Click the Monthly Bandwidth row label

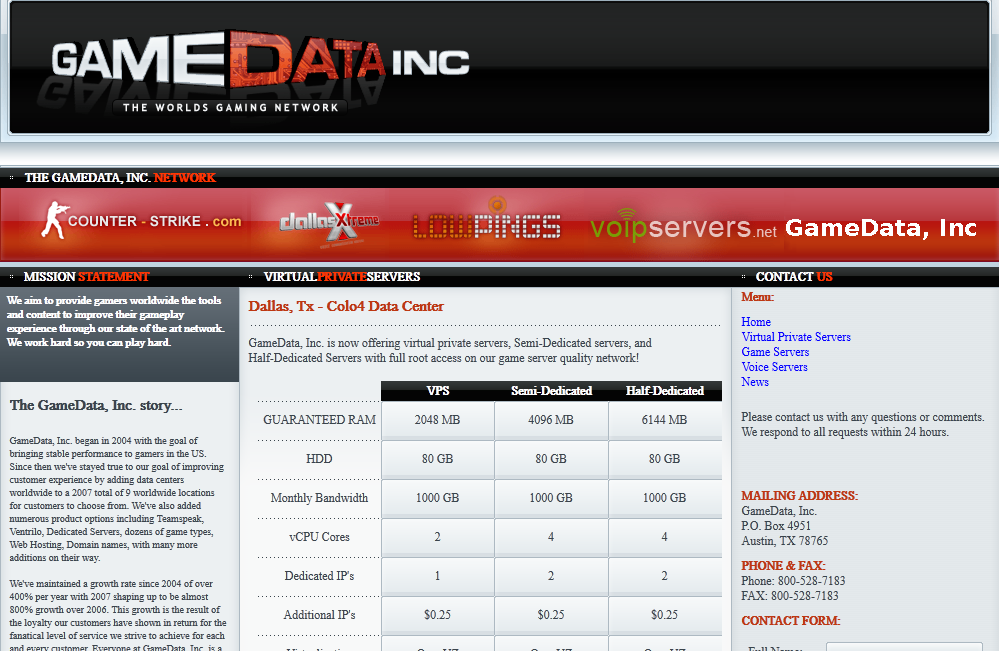(x=319, y=497)
